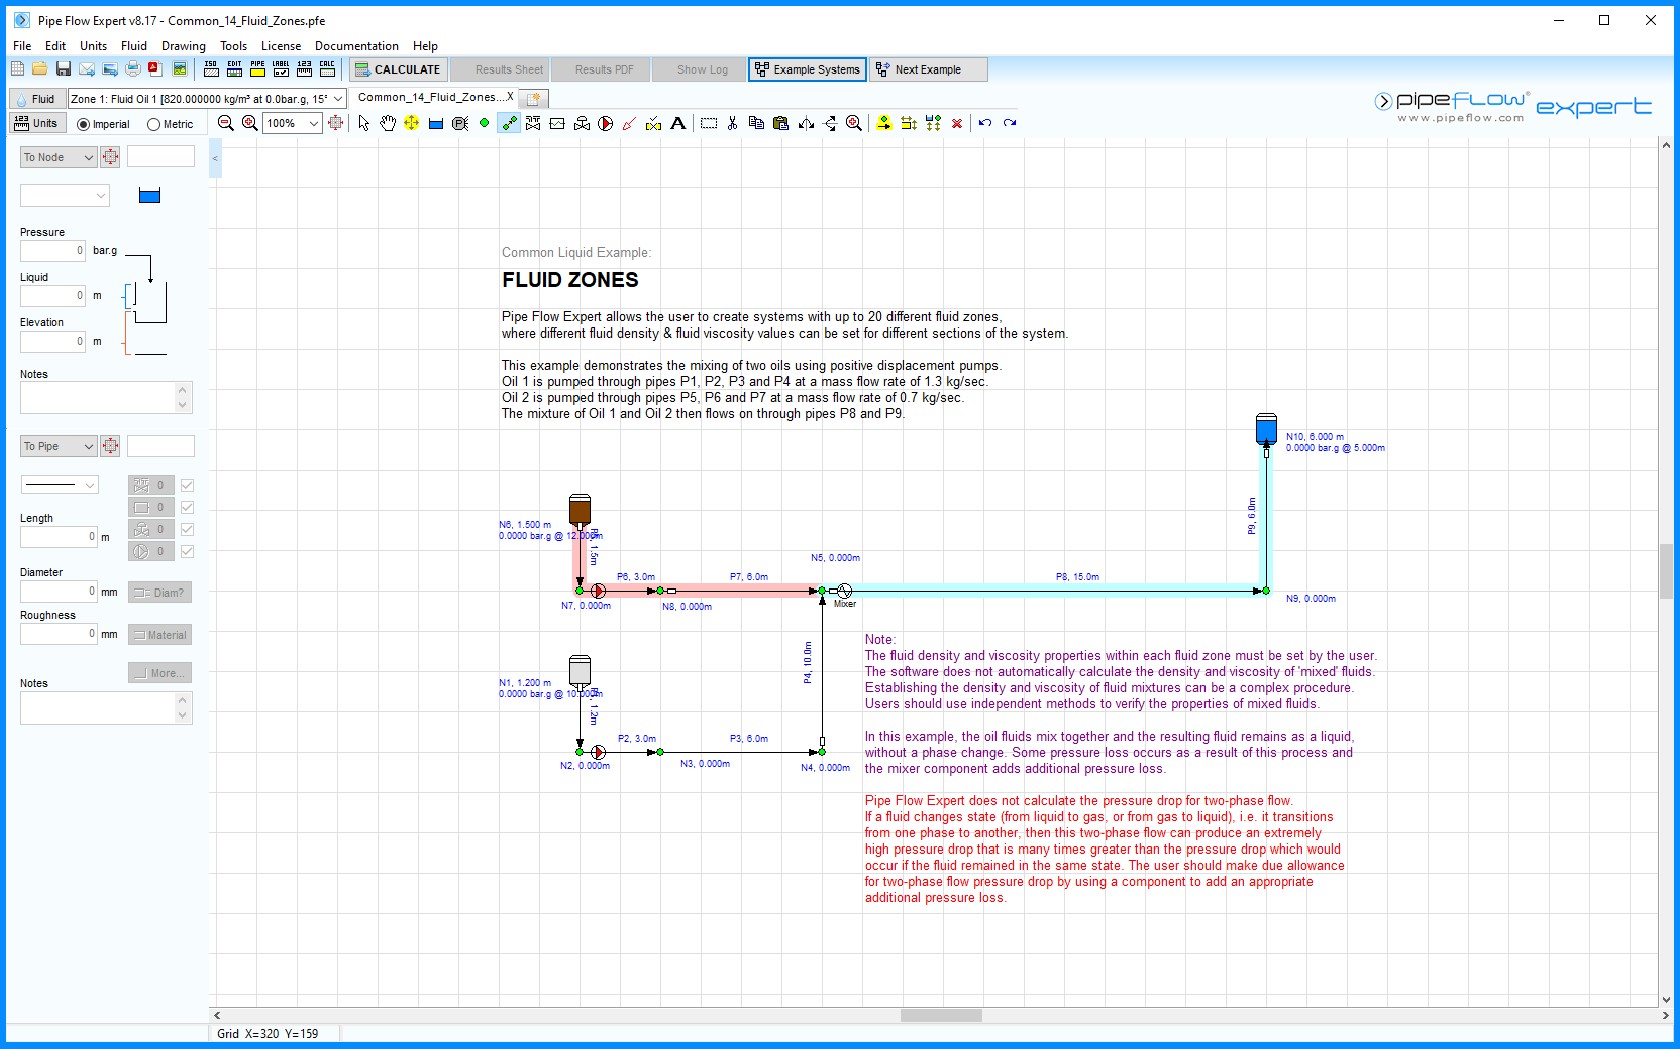The image size is (1680, 1049).
Task: Redo the last undone action
Action: coord(1010,123)
